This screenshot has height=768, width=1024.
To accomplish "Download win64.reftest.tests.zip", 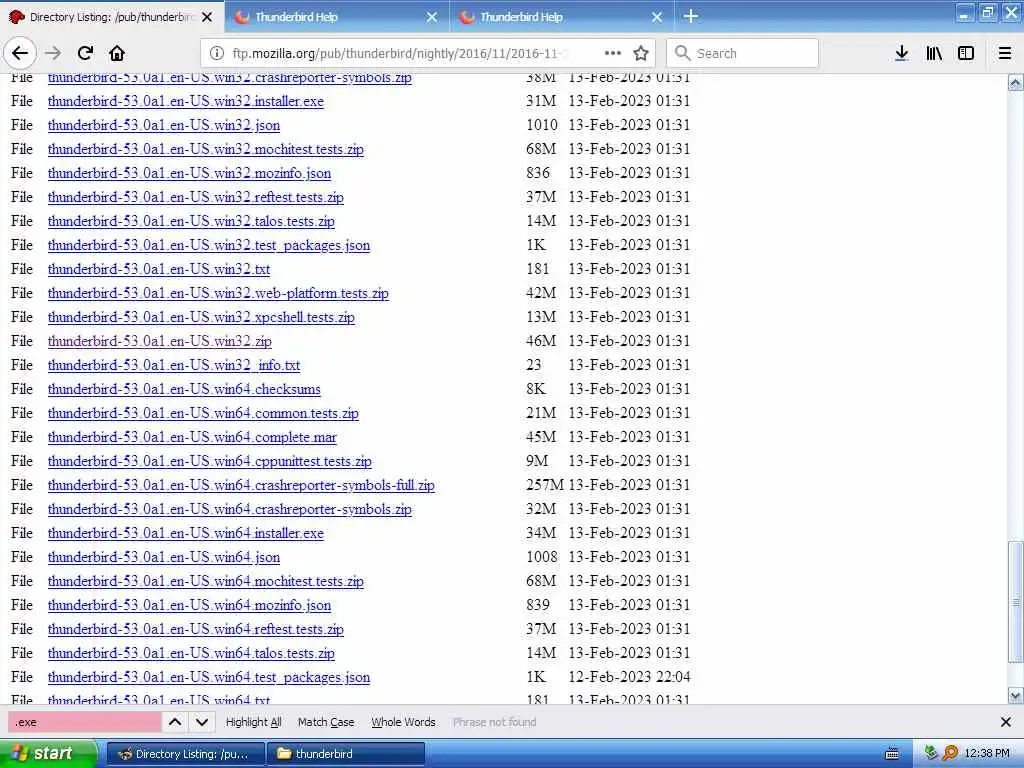I will coord(195,630).
